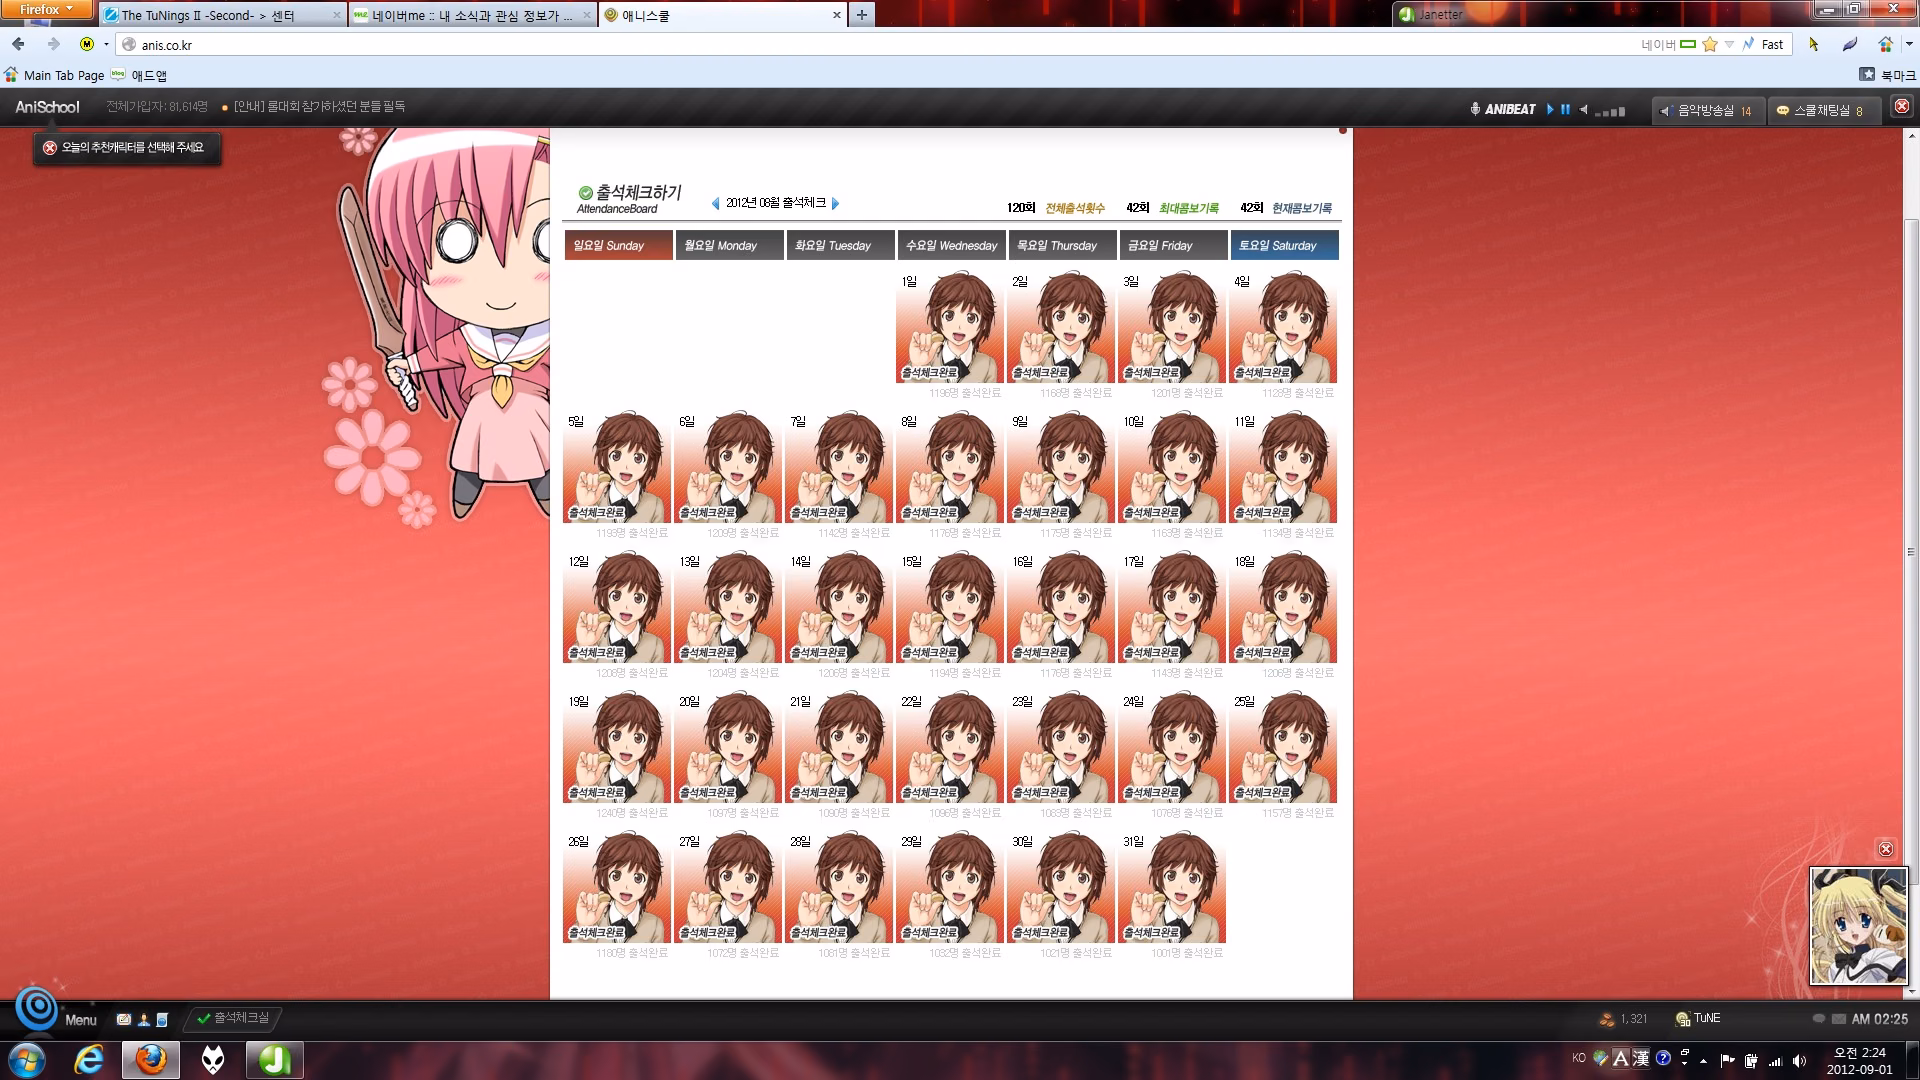Open the Windows Start menu
This screenshot has height=1080, width=1920.
[x=27, y=1060]
